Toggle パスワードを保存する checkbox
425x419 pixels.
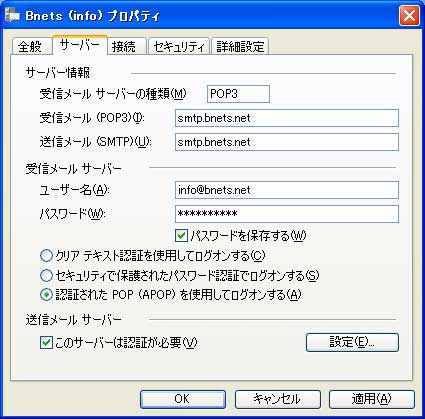[x=181, y=236]
